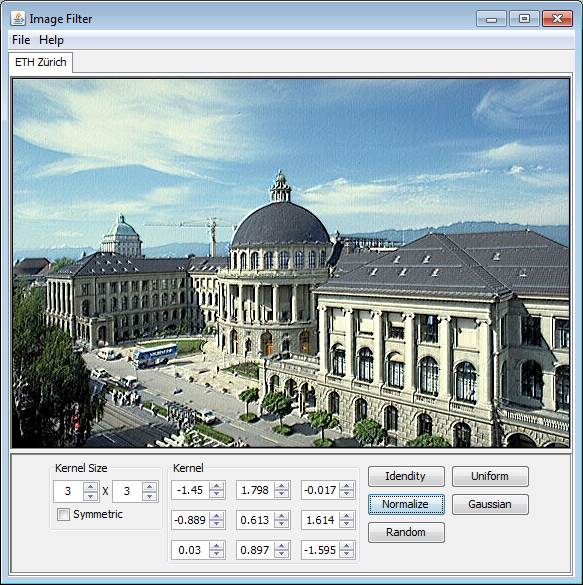The height and width of the screenshot is (585, 583).
Task: Click the kernel field with value 1.798
Action: coord(255,490)
